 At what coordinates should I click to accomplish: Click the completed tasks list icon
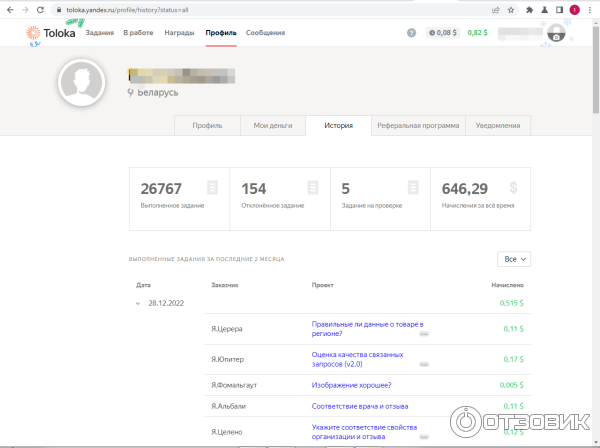pyautogui.click(x=213, y=187)
